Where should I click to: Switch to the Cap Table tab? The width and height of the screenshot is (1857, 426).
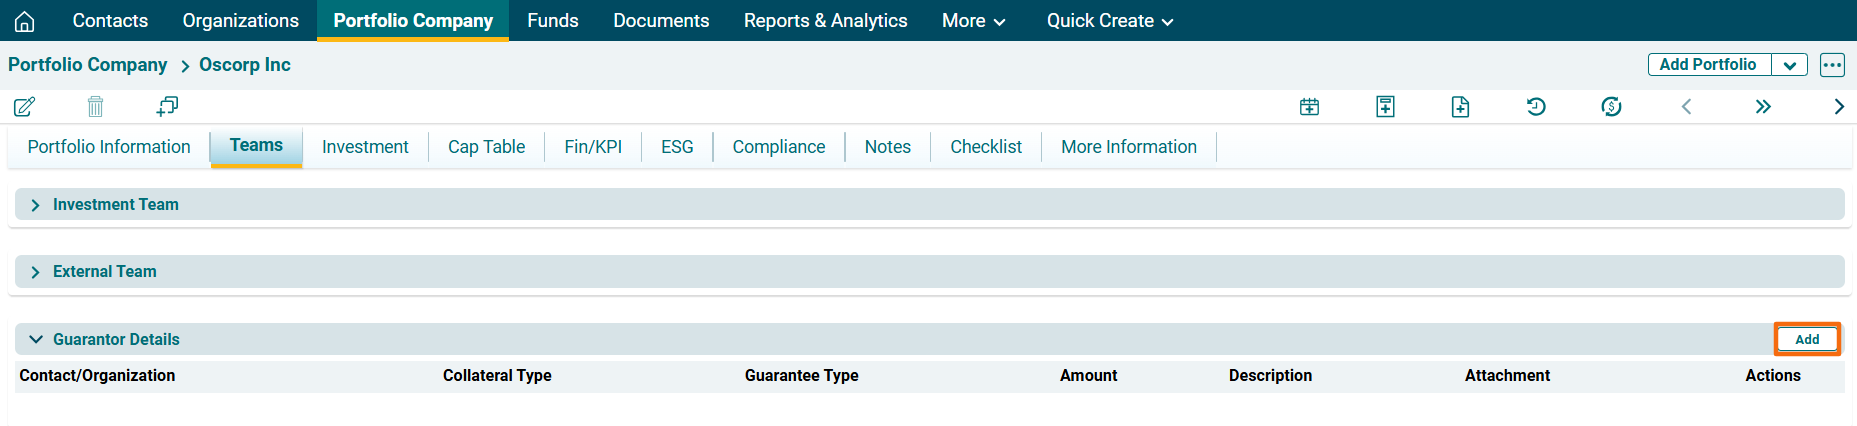click(x=486, y=147)
